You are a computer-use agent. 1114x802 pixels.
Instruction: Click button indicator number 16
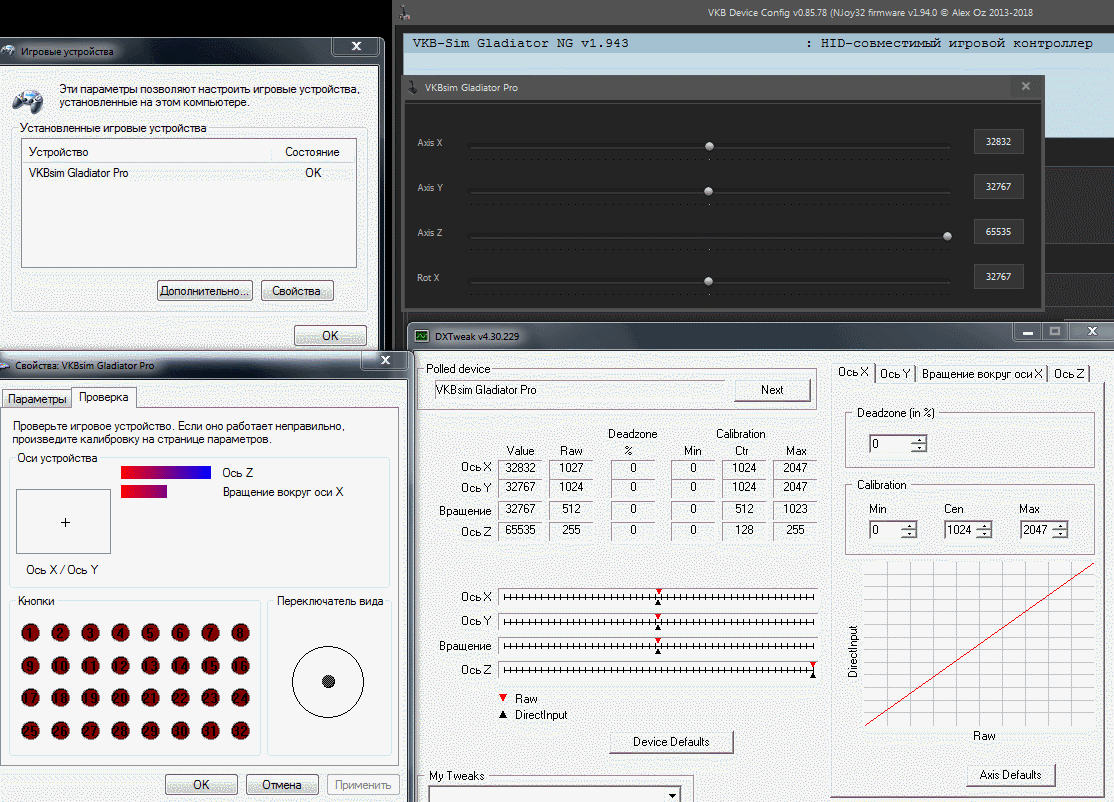coord(240,665)
